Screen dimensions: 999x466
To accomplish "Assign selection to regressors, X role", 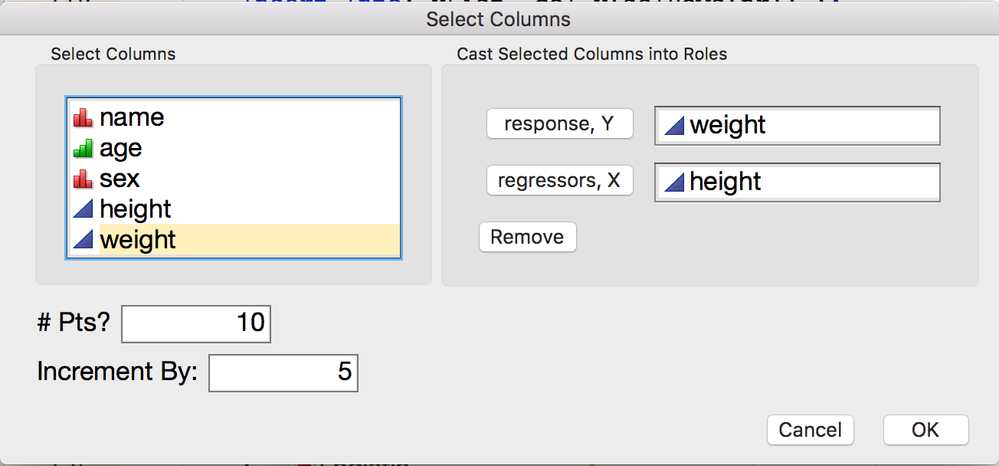I will pos(559,181).
